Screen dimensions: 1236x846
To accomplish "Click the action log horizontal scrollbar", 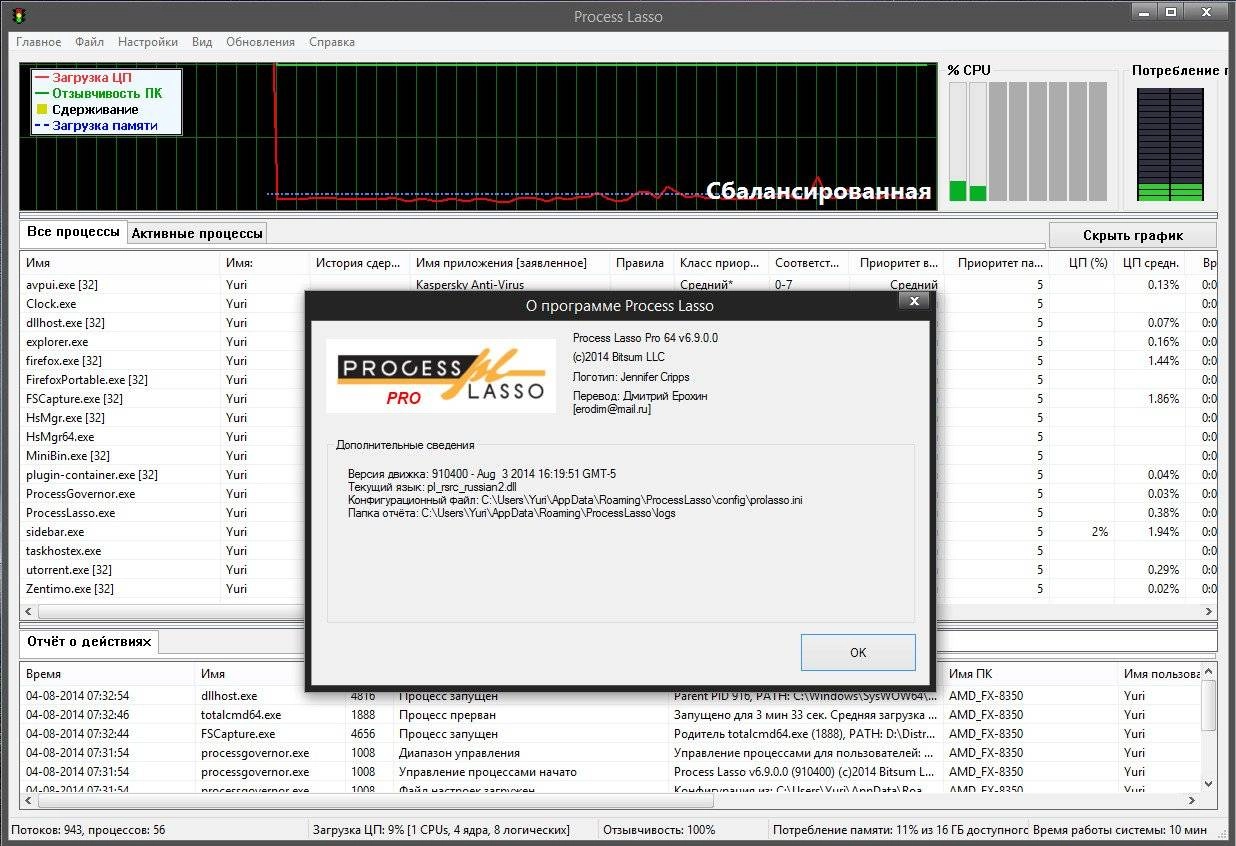I will point(610,801).
